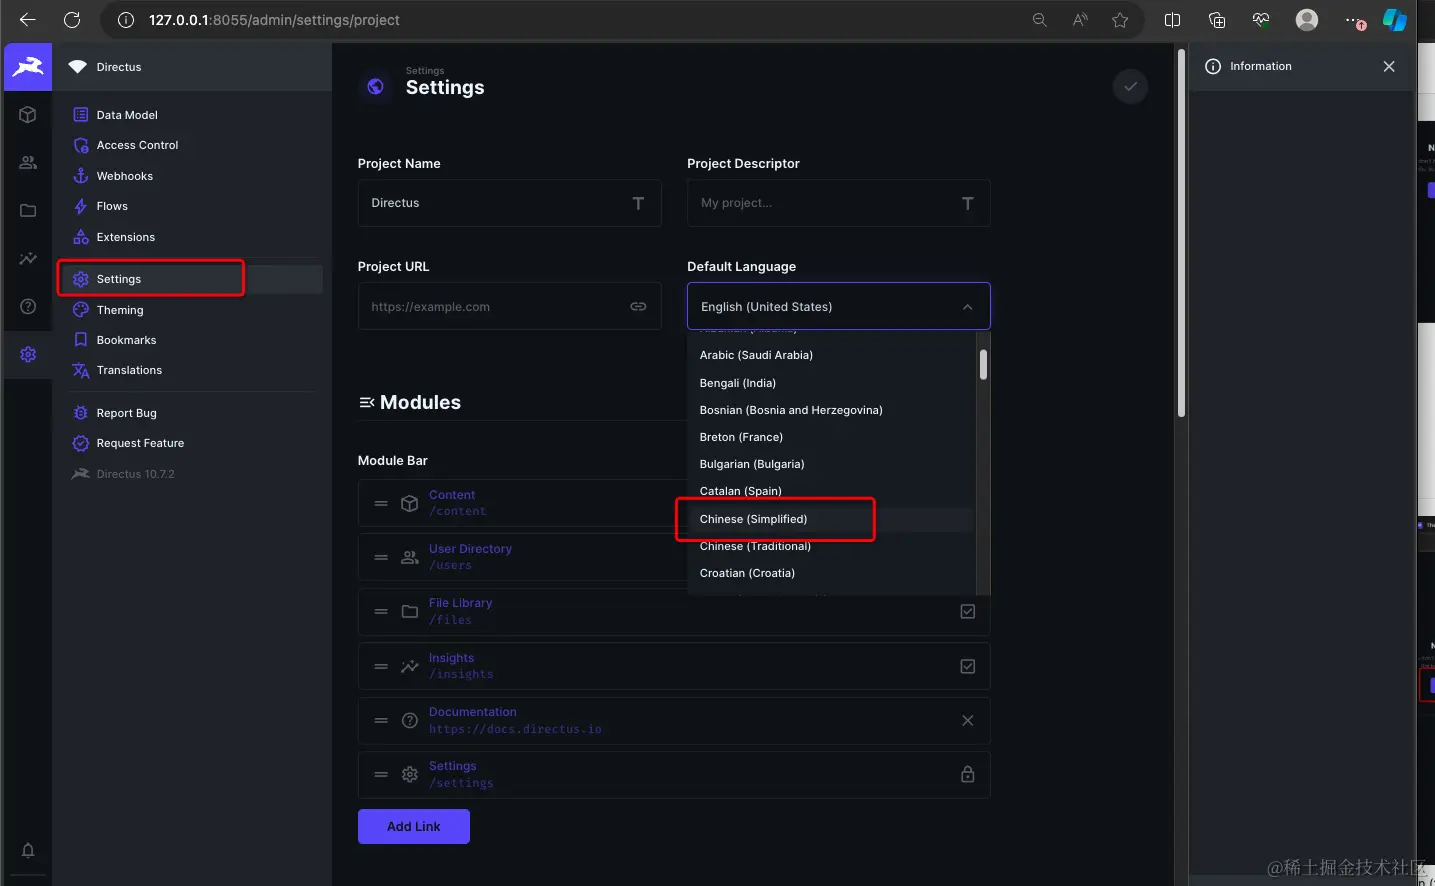Click the save checkmark button

click(1130, 86)
